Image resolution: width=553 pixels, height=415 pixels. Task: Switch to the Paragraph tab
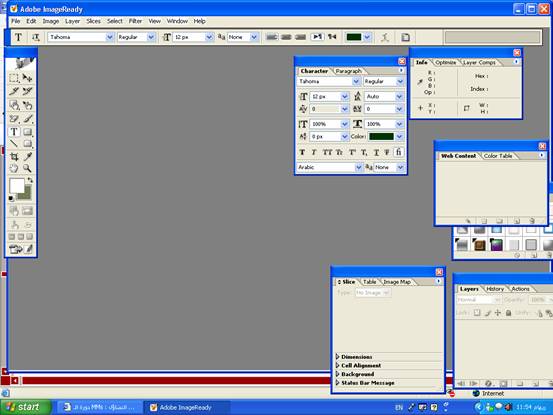[348, 71]
